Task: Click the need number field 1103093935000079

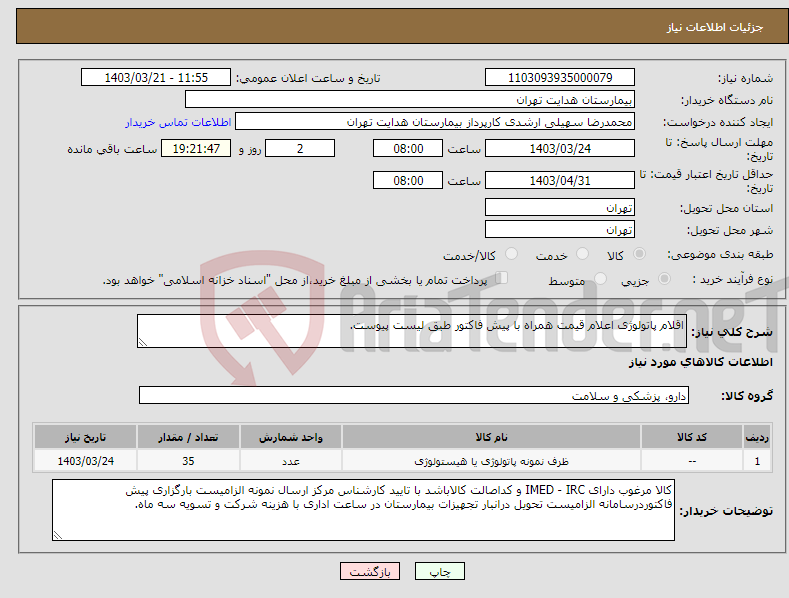Action: (x=560, y=78)
